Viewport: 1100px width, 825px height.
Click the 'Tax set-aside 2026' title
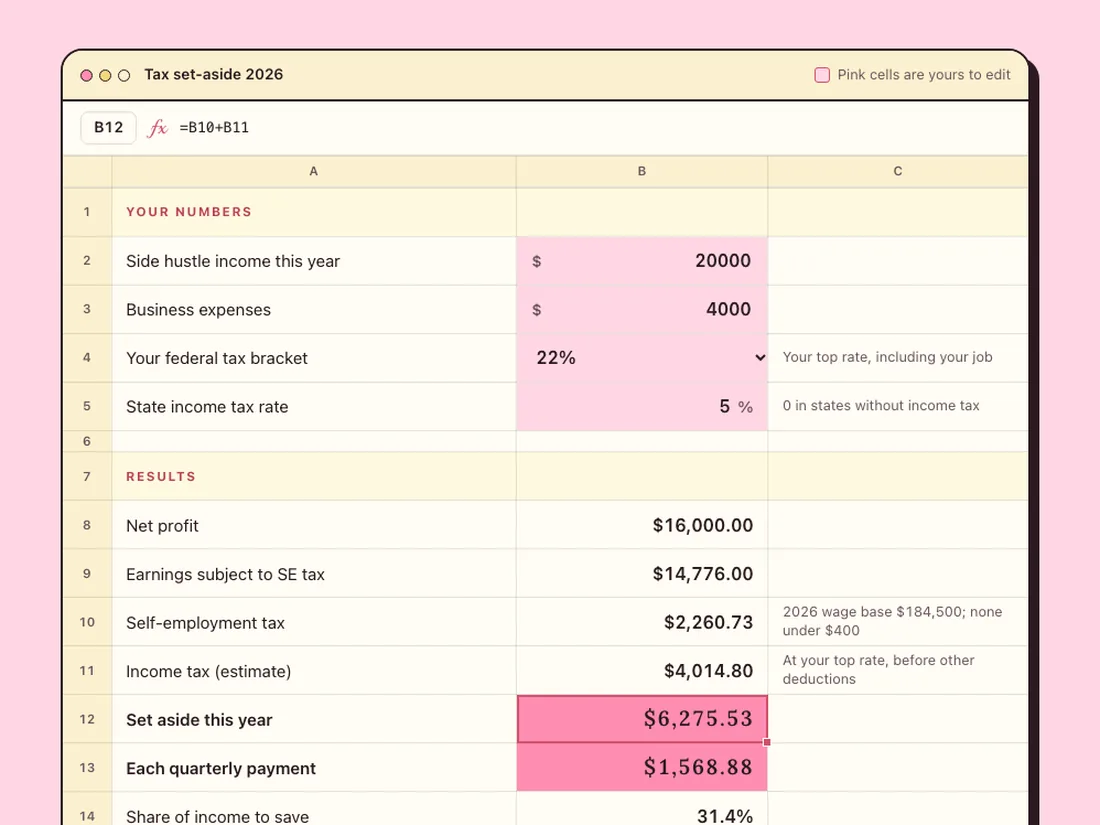[214, 74]
